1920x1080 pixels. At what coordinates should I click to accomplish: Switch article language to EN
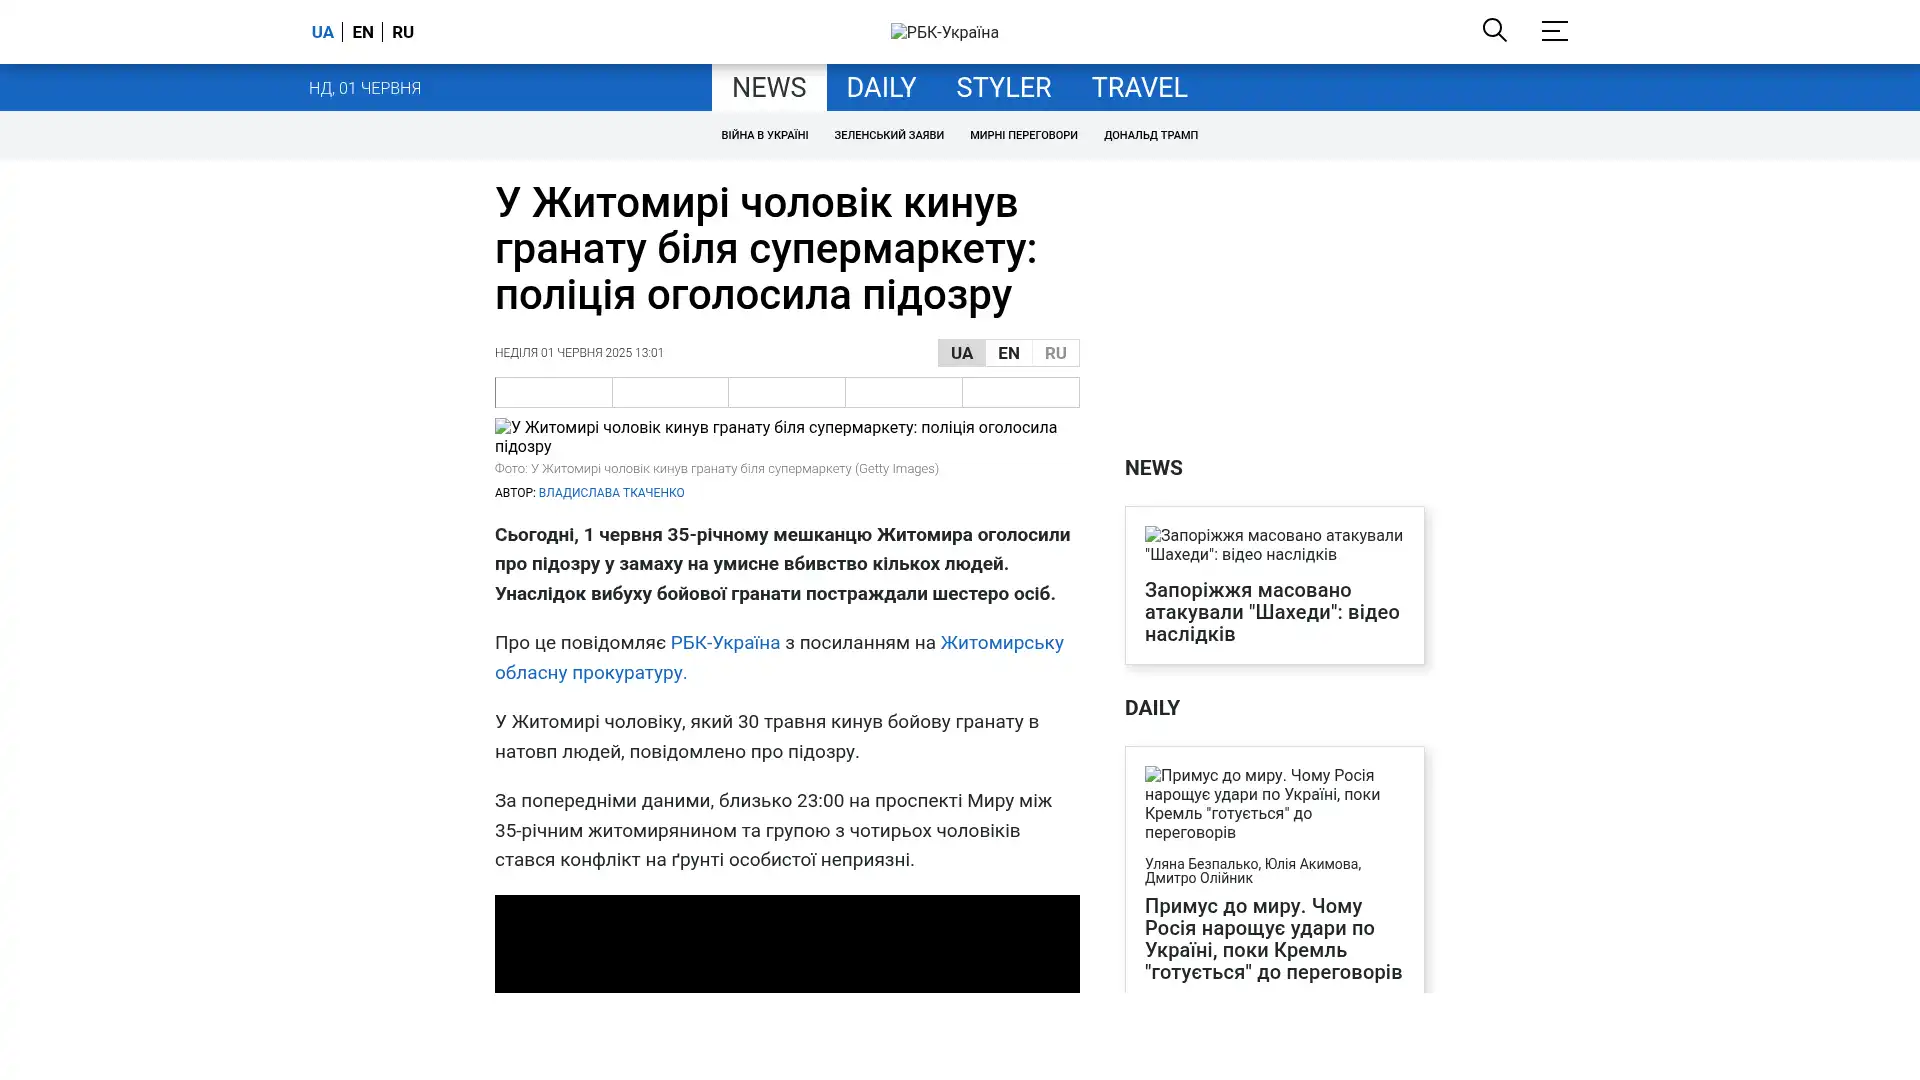(1008, 353)
